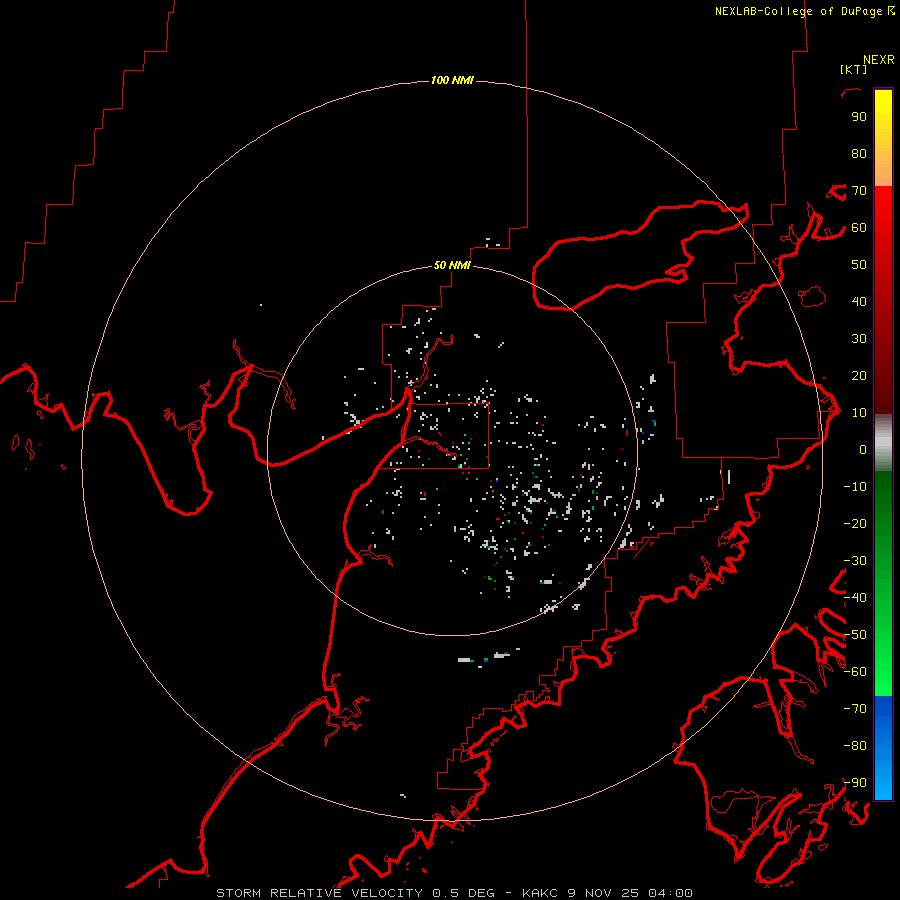900x900 pixels.
Task: Select the -10 value on the velocity scale
Action: click(855, 487)
